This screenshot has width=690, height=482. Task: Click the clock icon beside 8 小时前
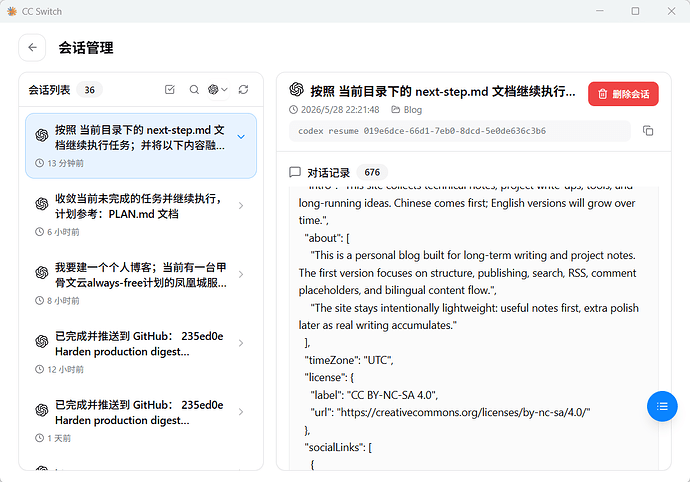39,300
